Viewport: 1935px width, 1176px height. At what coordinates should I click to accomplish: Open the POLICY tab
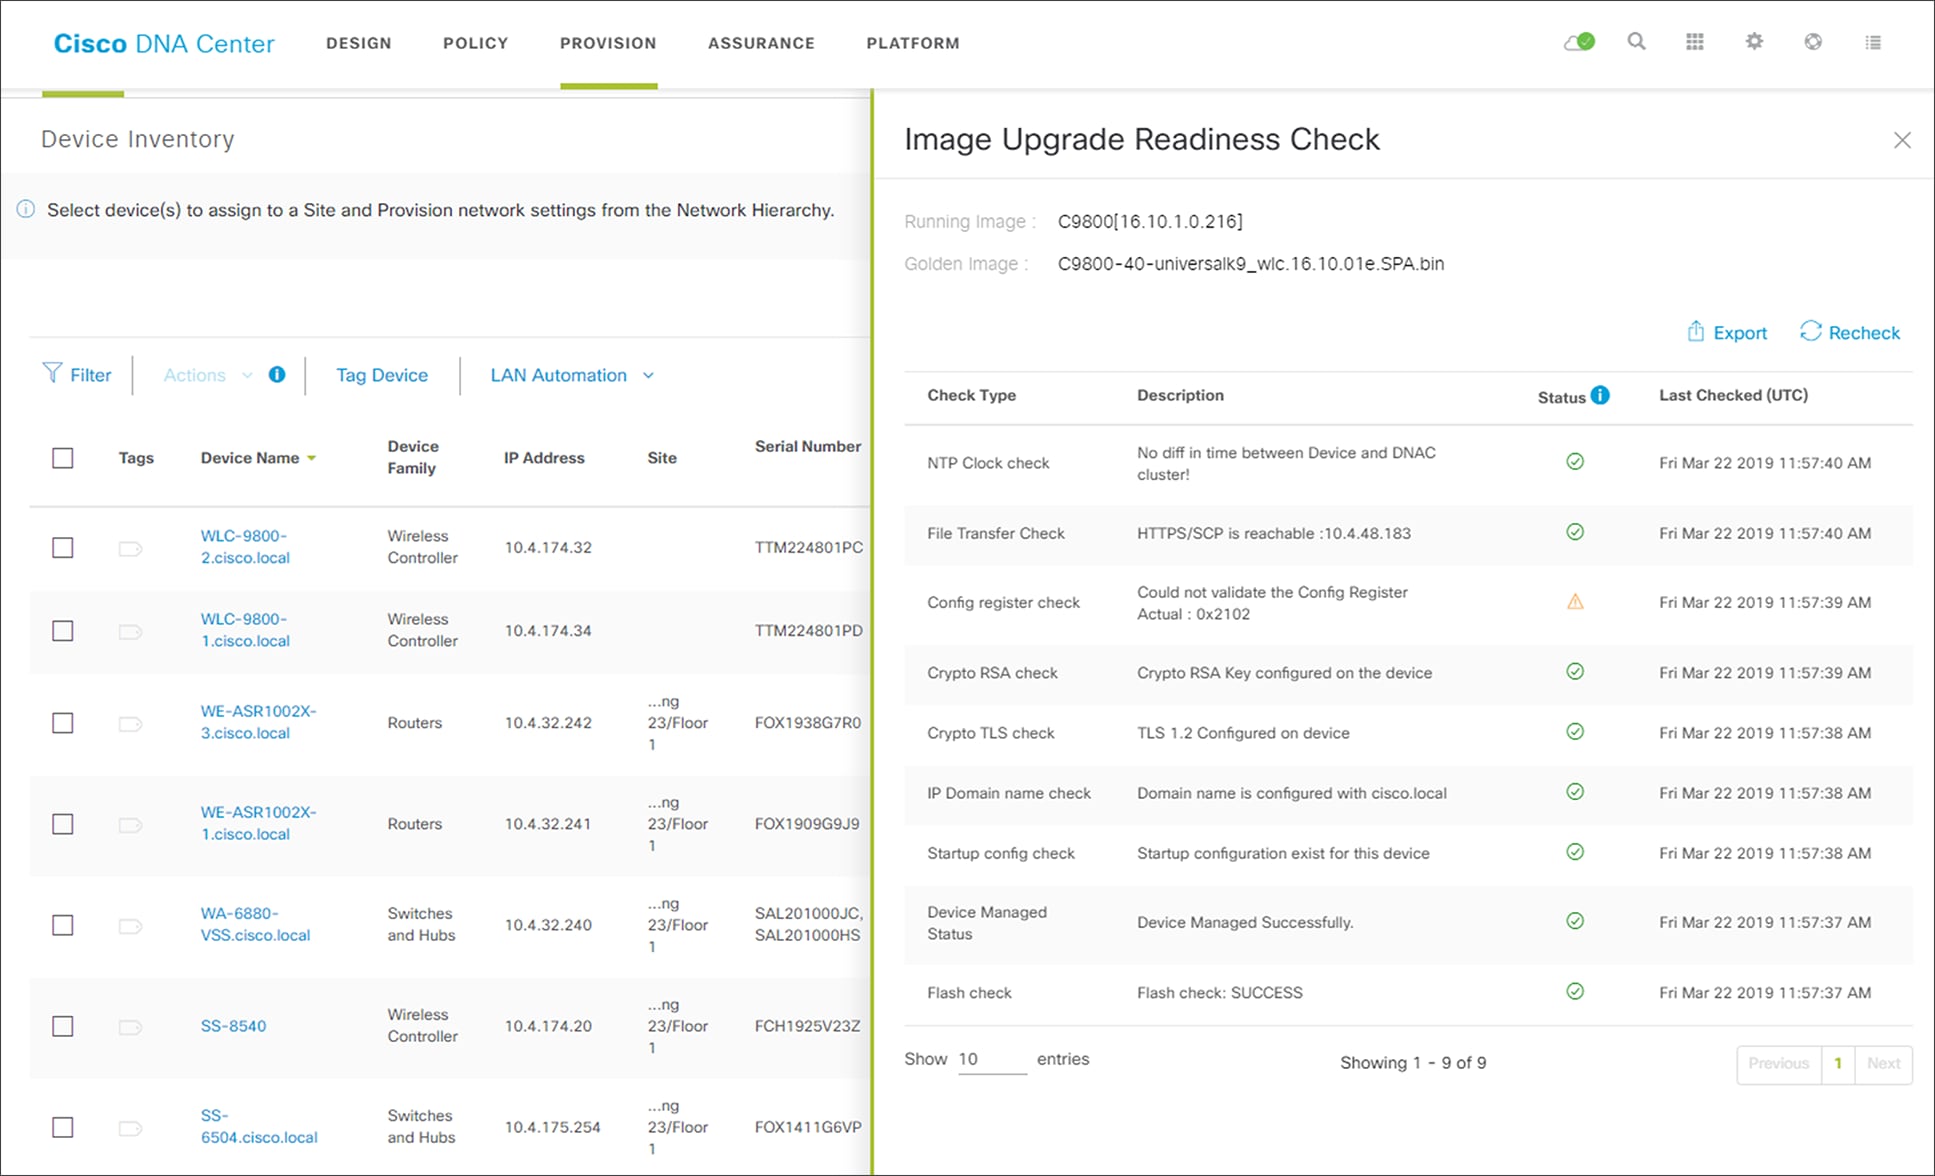[x=476, y=43]
